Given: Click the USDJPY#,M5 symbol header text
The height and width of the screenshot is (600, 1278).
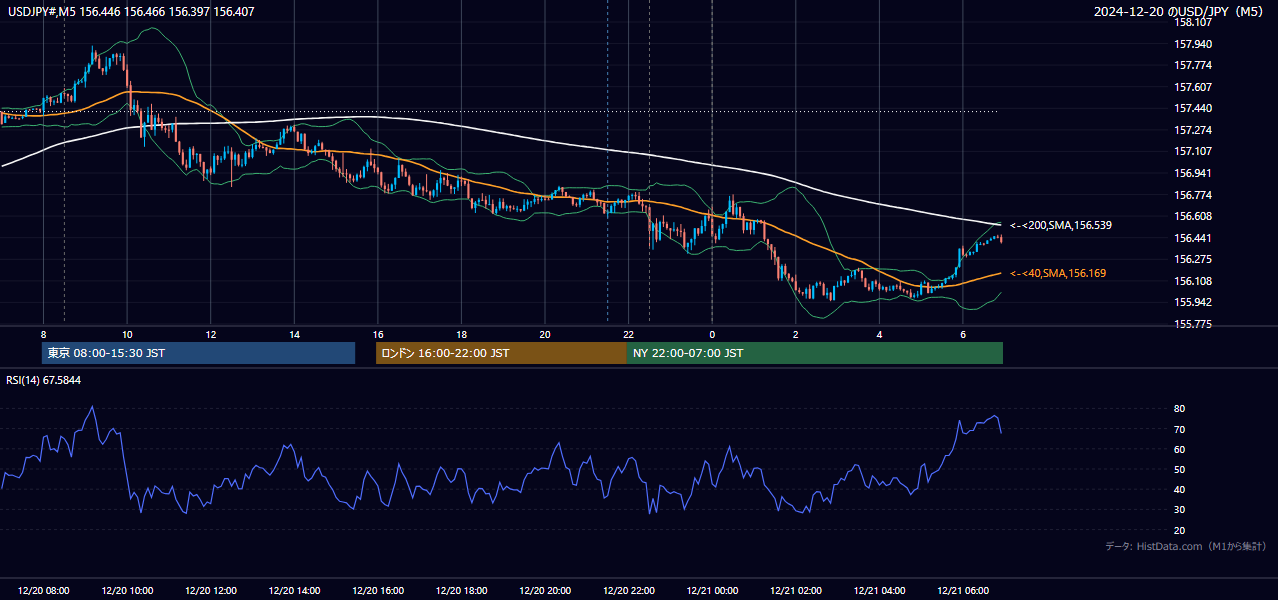Looking at the screenshot, I should click(x=130, y=11).
